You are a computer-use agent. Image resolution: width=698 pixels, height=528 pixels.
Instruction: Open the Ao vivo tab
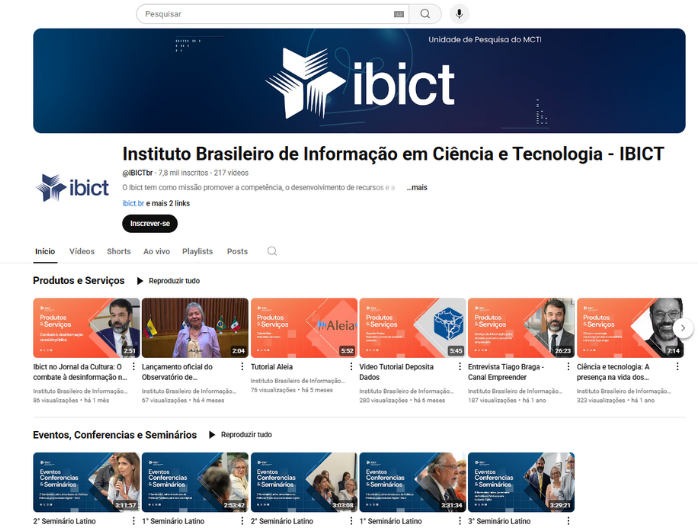coord(157,251)
